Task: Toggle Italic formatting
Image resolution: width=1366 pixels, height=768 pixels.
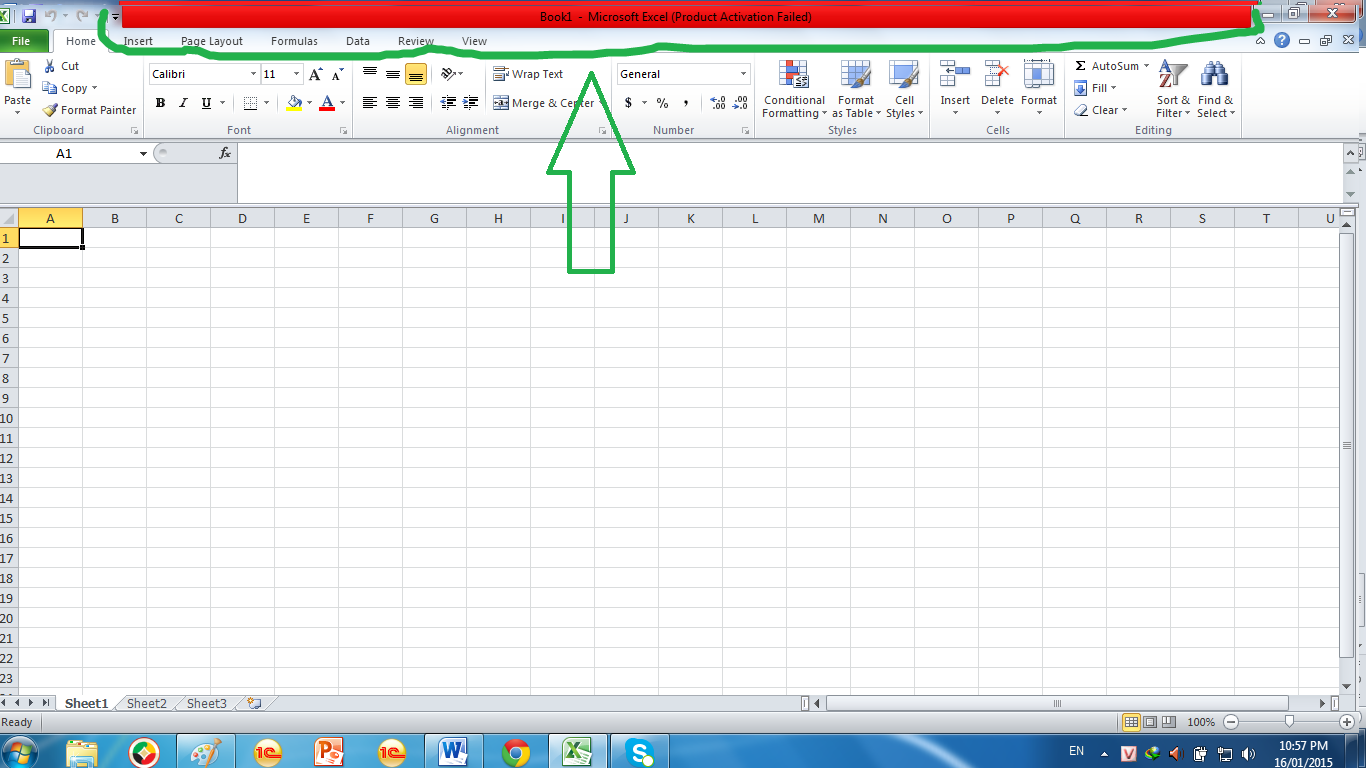Action: click(183, 103)
